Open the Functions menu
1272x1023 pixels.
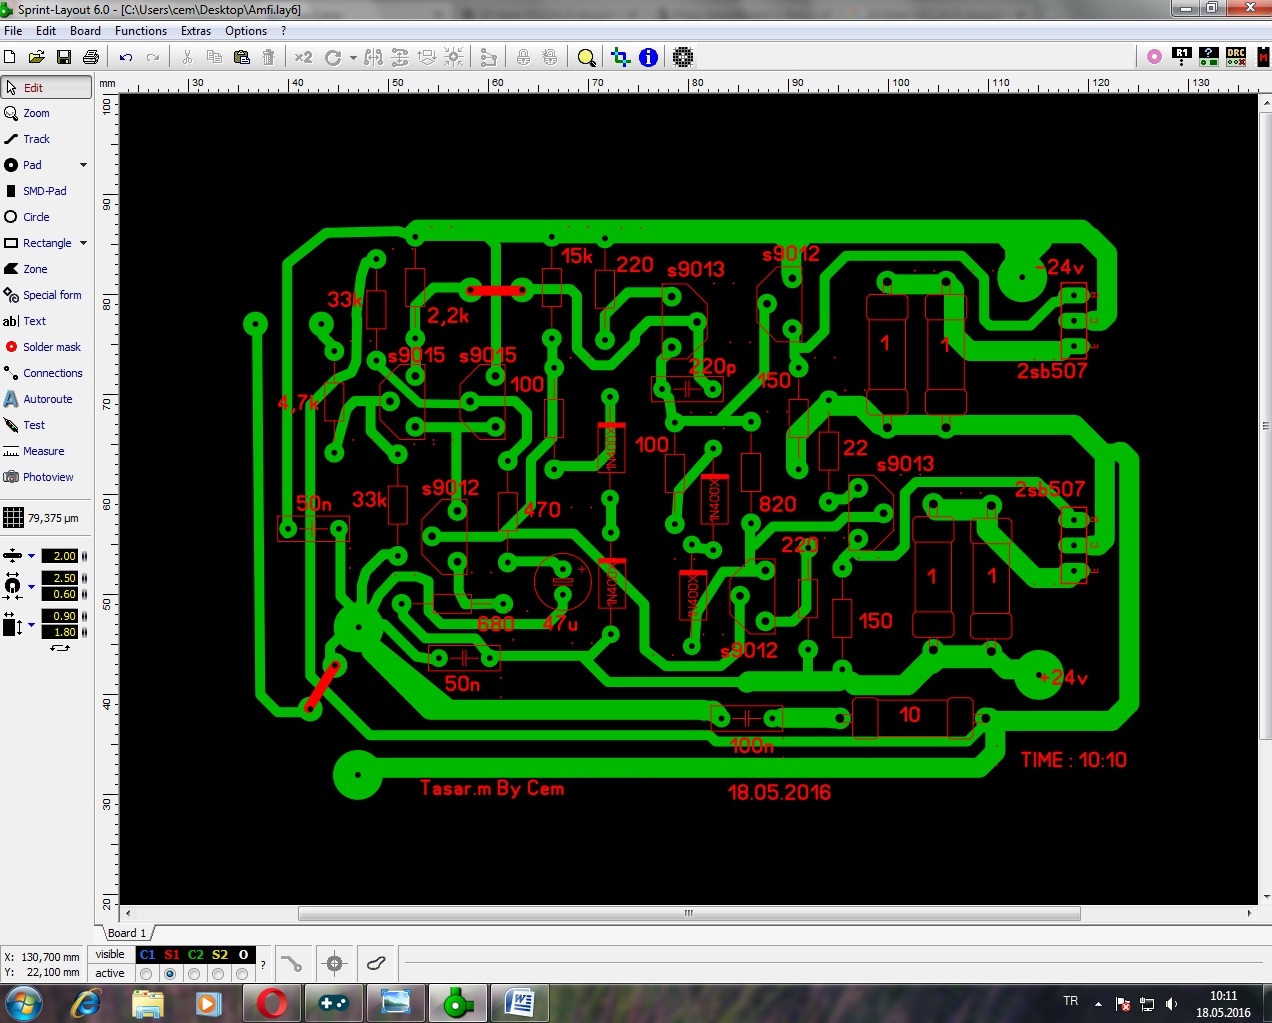point(140,31)
